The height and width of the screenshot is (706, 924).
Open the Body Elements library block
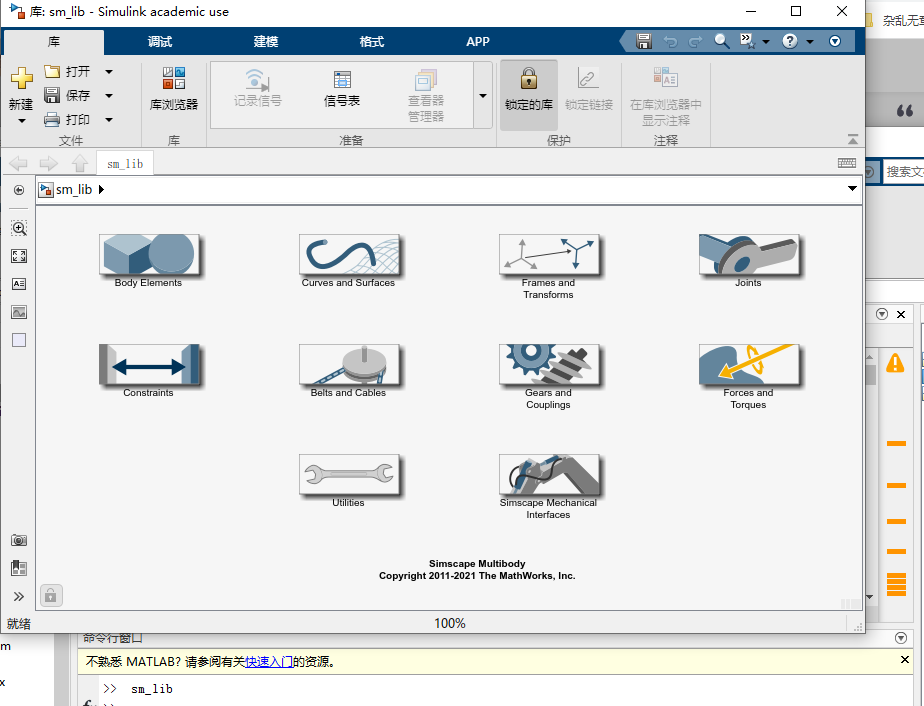[x=149, y=255]
